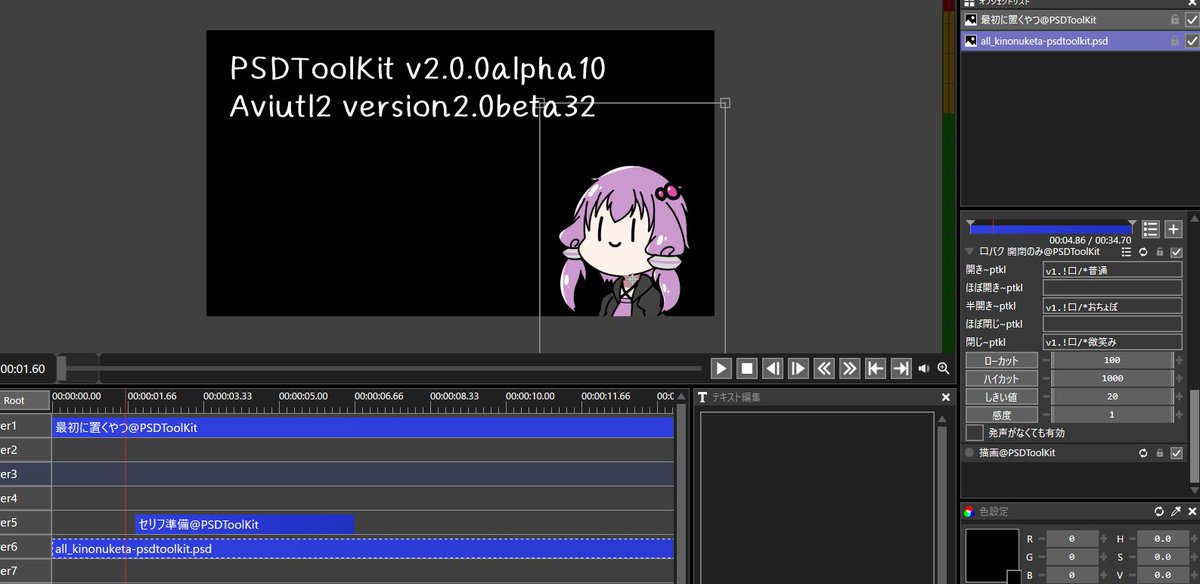The image size is (1200, 584).
Task: Click the speaker volume icon
Action: (x=924, y=369)
